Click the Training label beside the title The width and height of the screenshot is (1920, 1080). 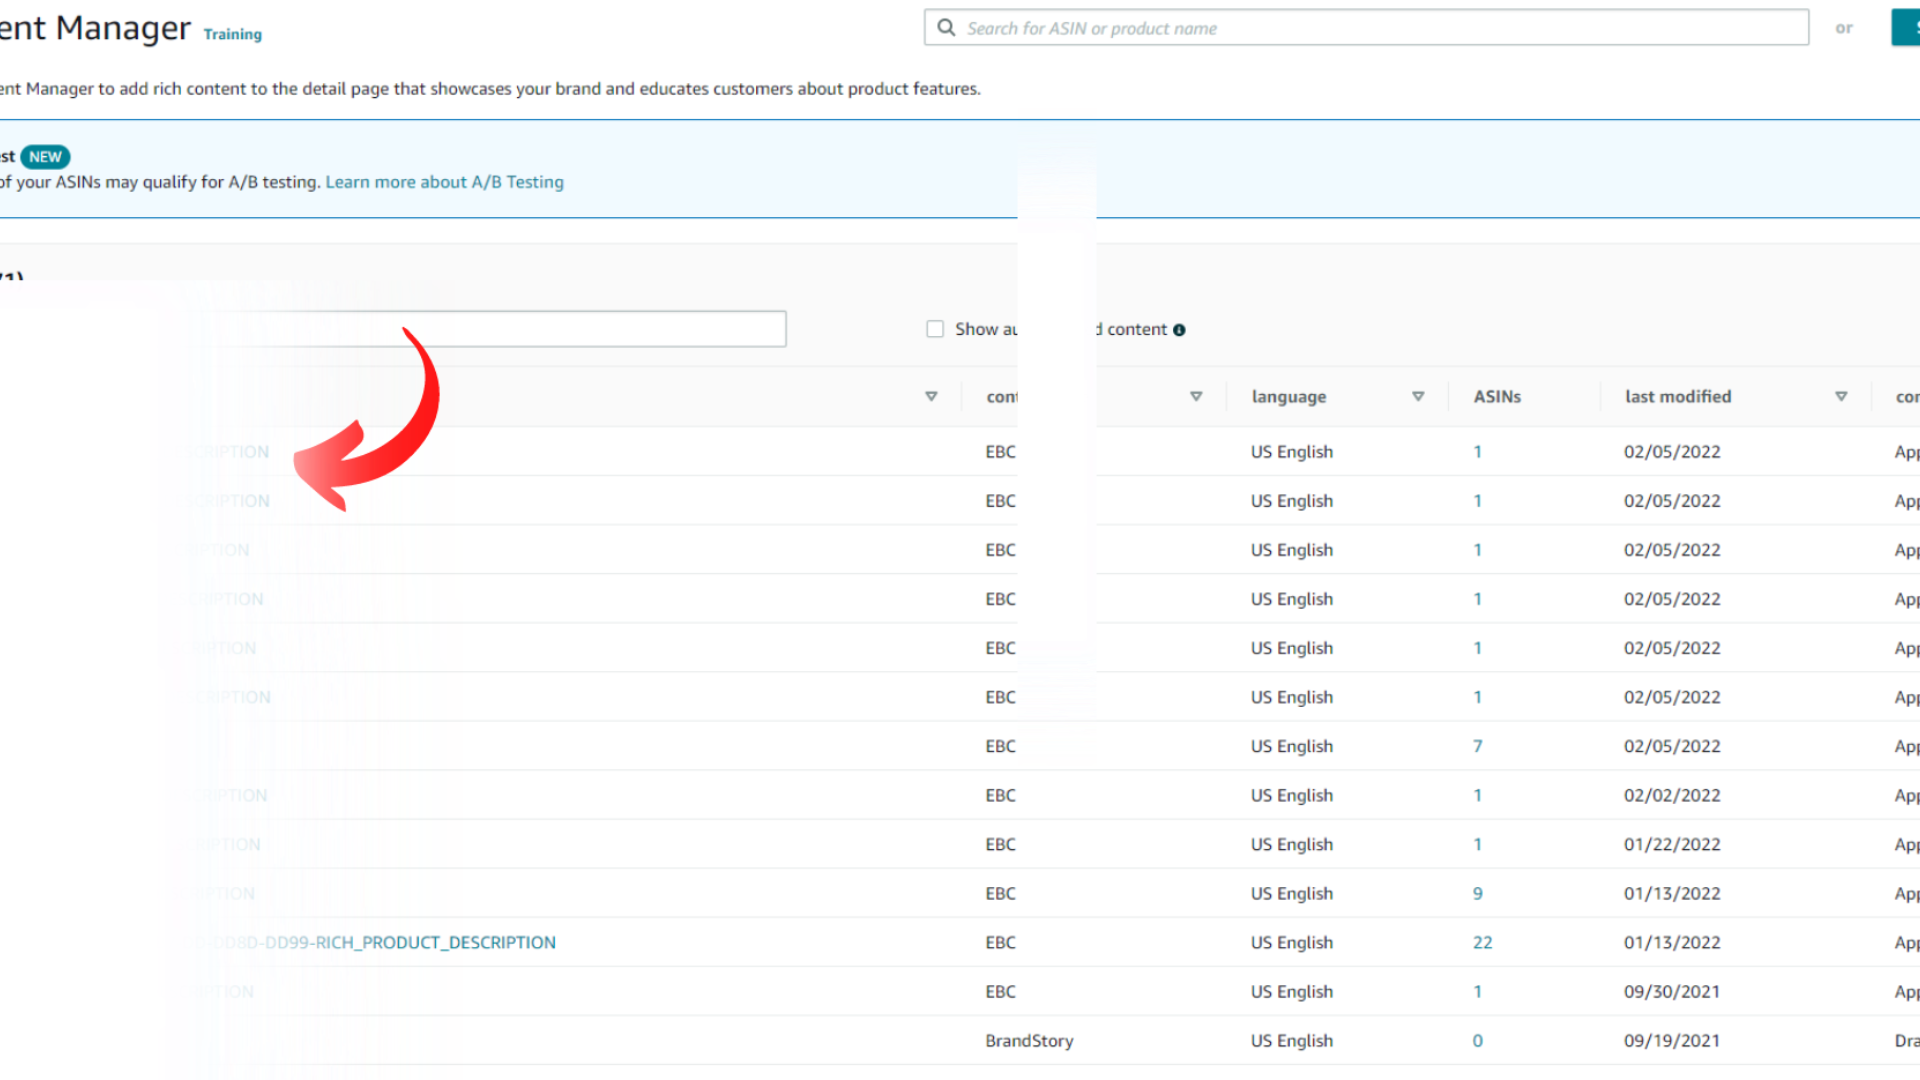click(x=232, y=34)
